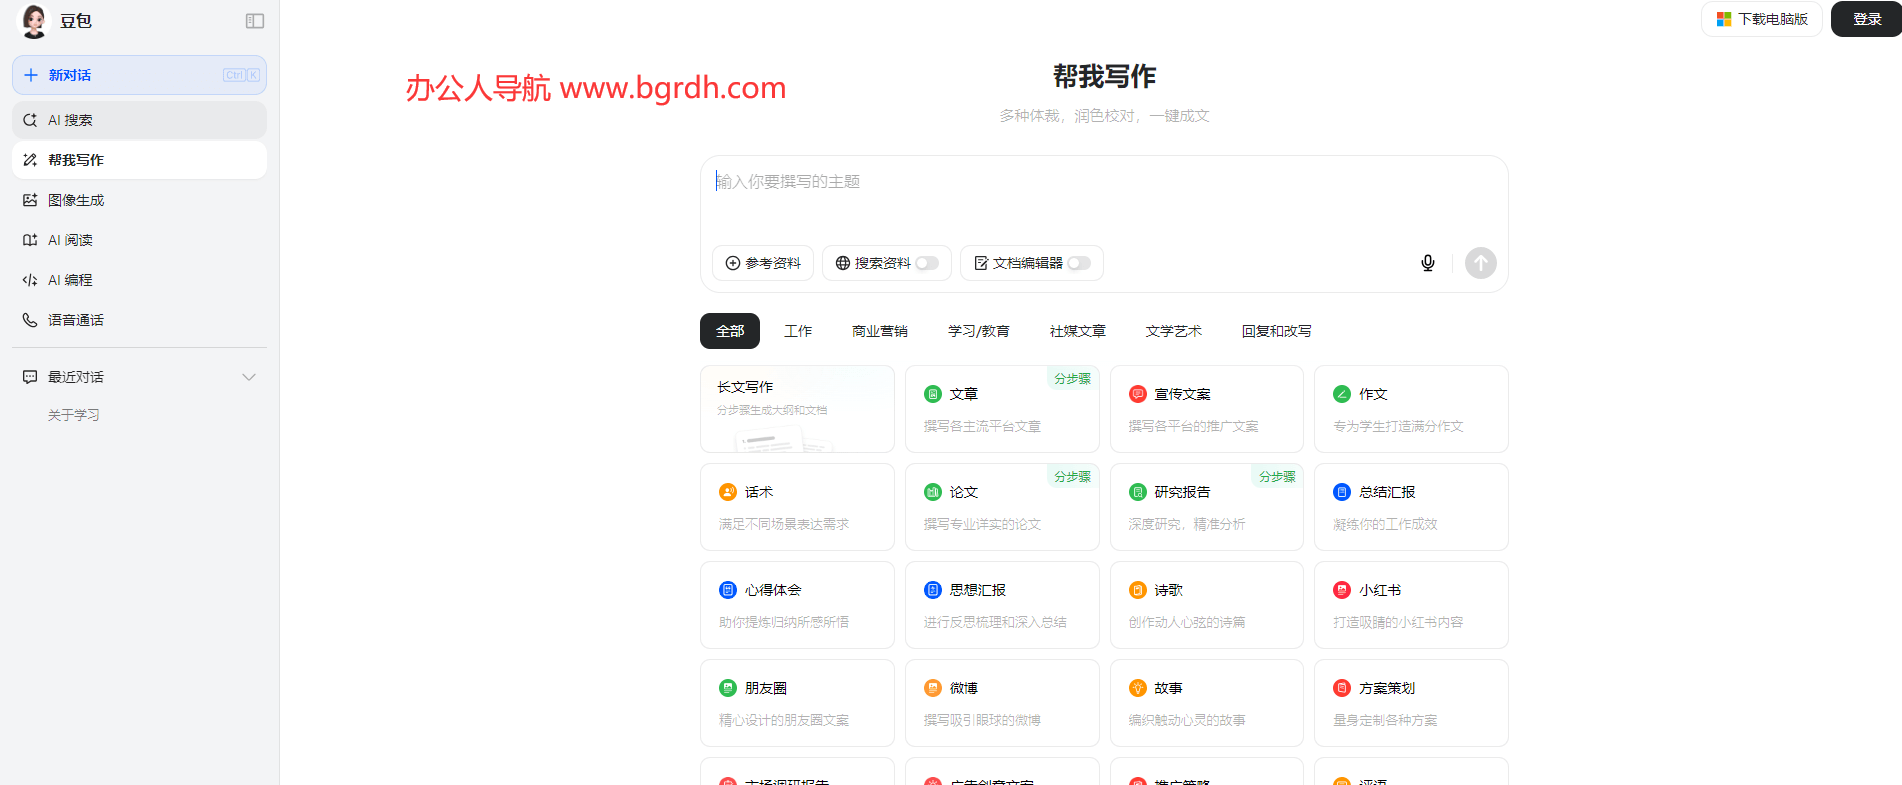This screenshot has height=785, width=1902.
Task: Open AI 编程 in the sidebar
Action: [139, 280]
